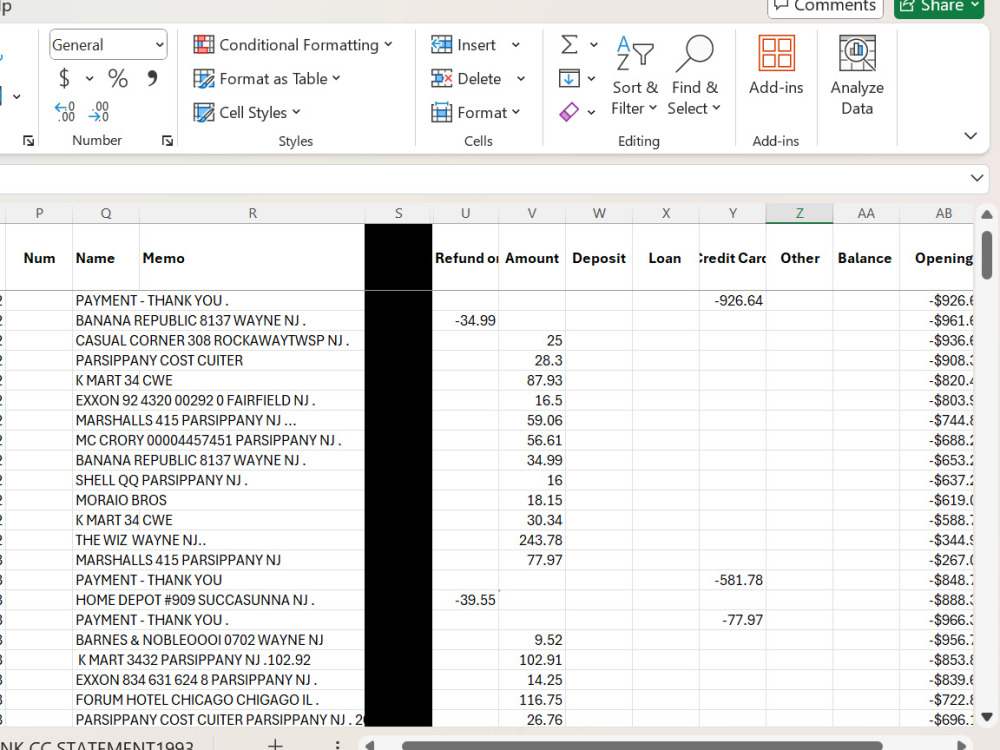Click the Format cells icon
1000x750 pixels.
coord(441,112)
